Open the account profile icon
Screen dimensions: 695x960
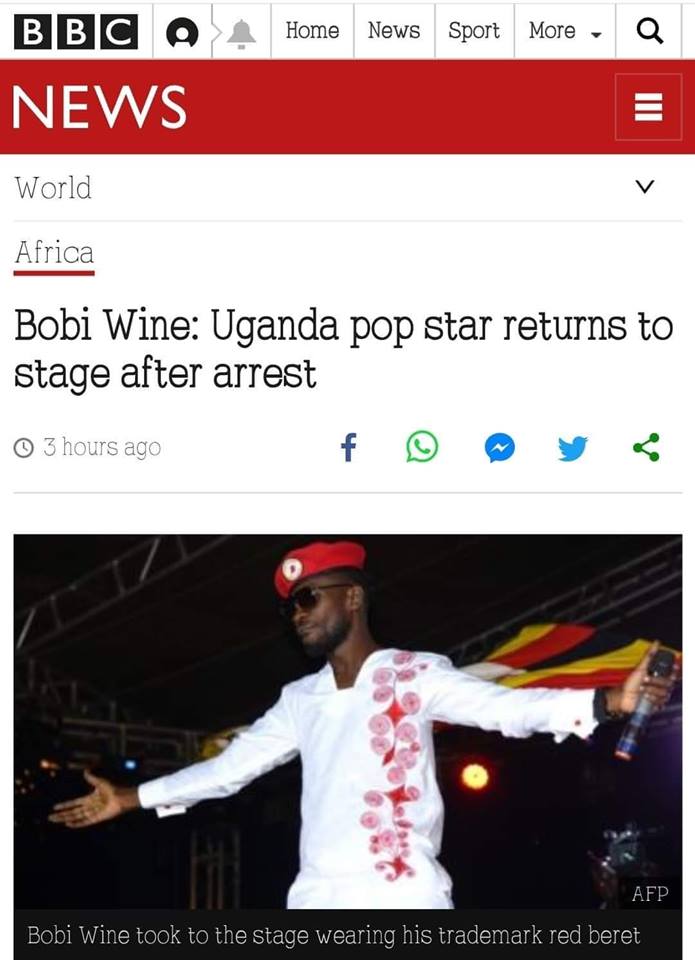pos(182,32)
